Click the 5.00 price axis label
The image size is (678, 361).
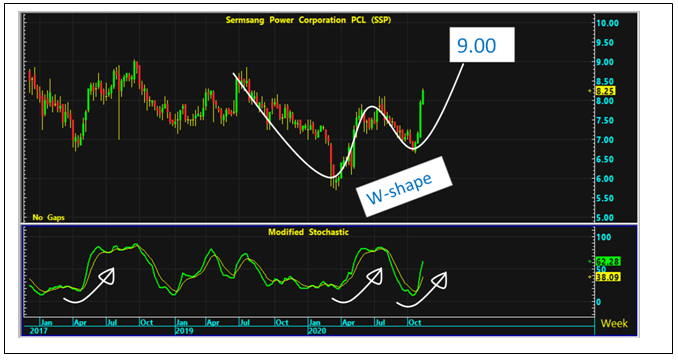coord(605,217)
